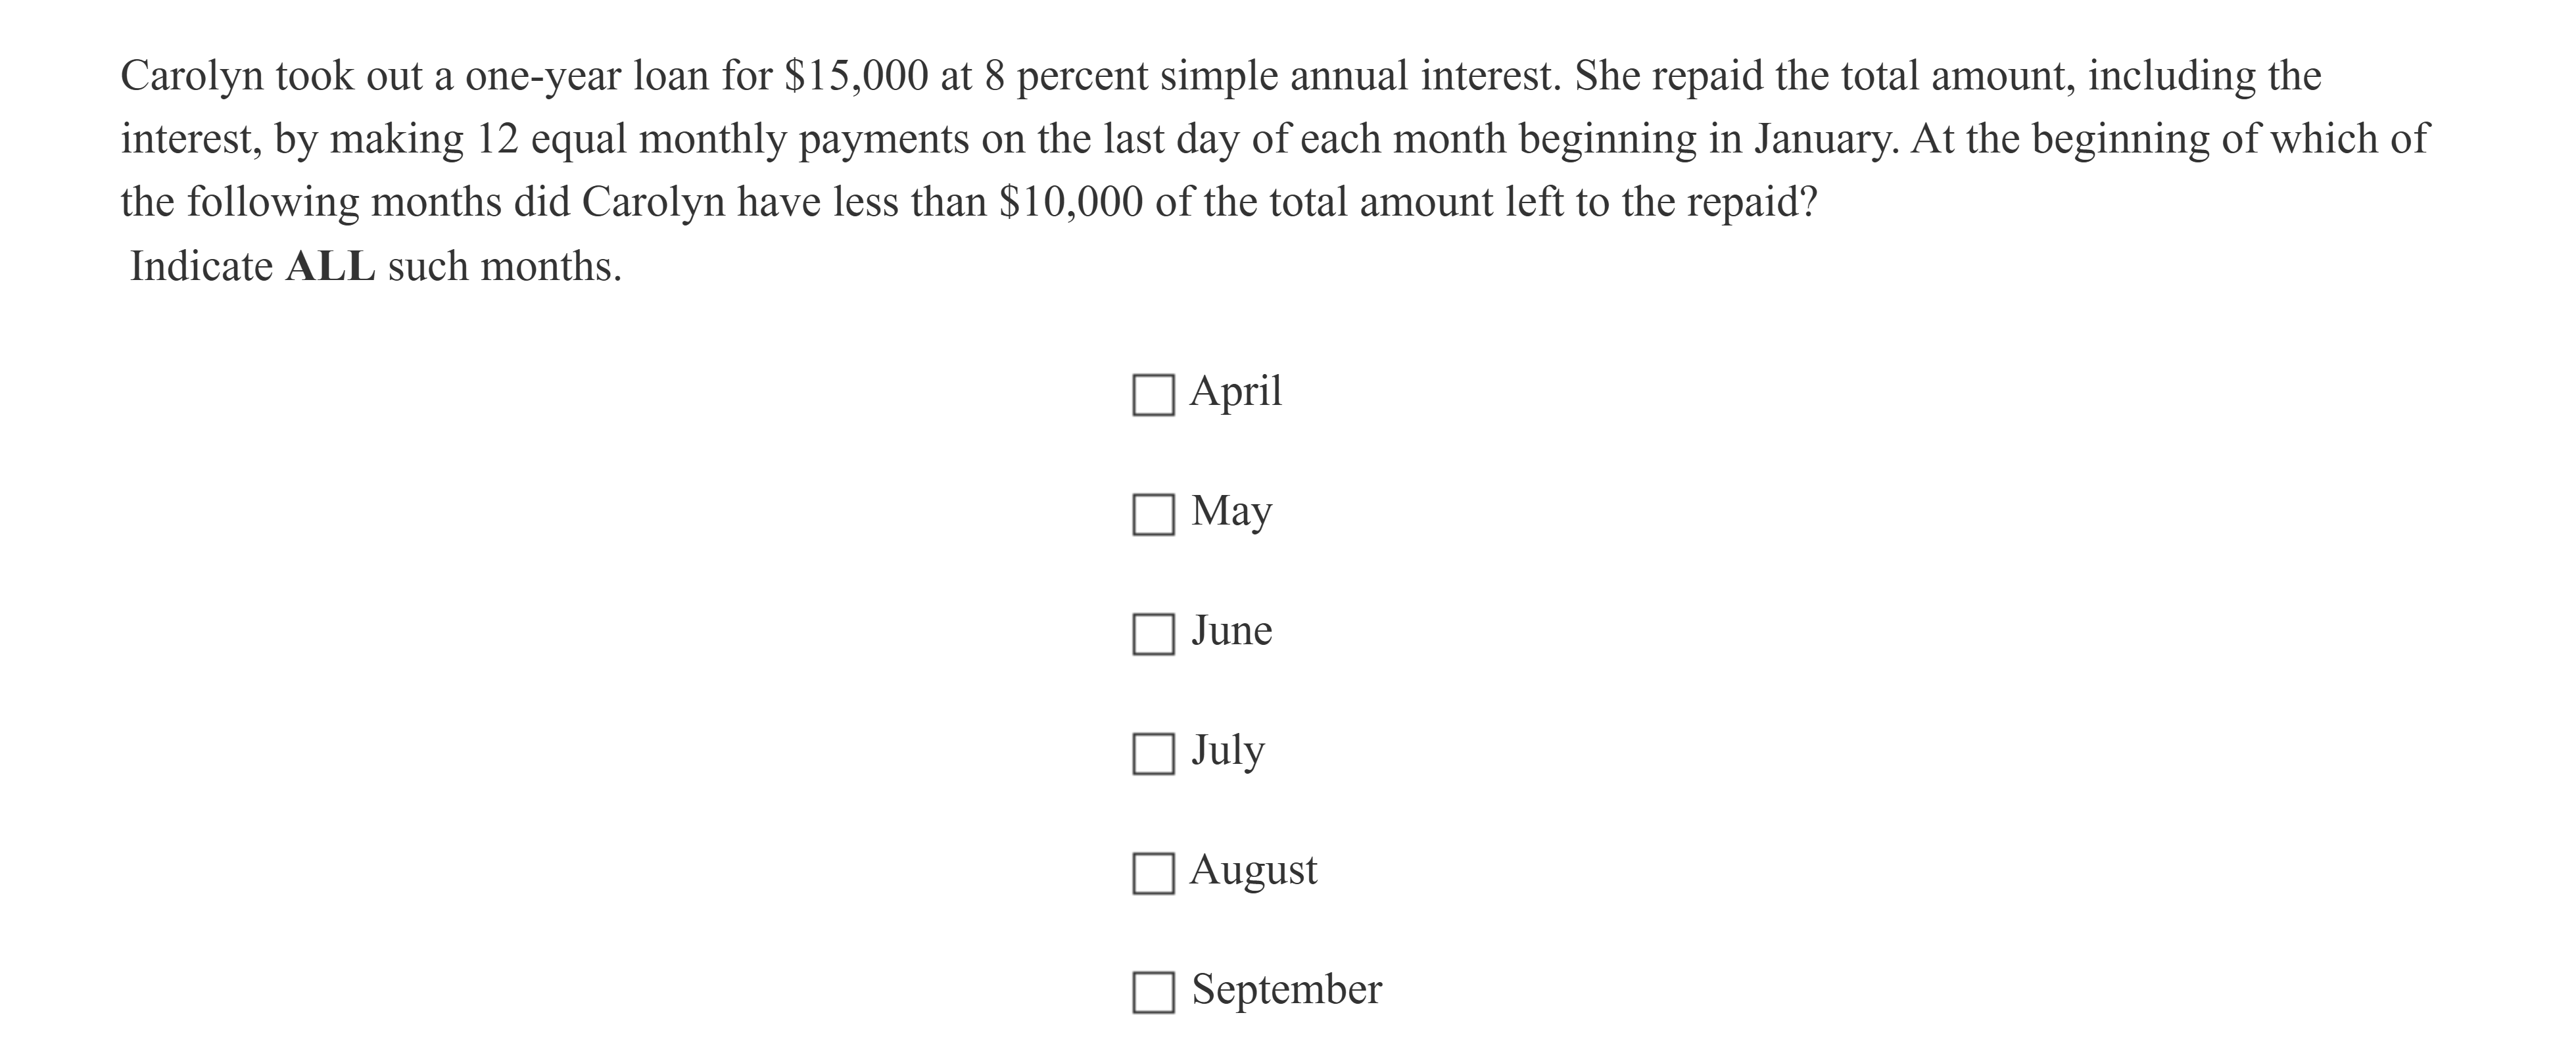Click the April option label

pos(1235,391)
